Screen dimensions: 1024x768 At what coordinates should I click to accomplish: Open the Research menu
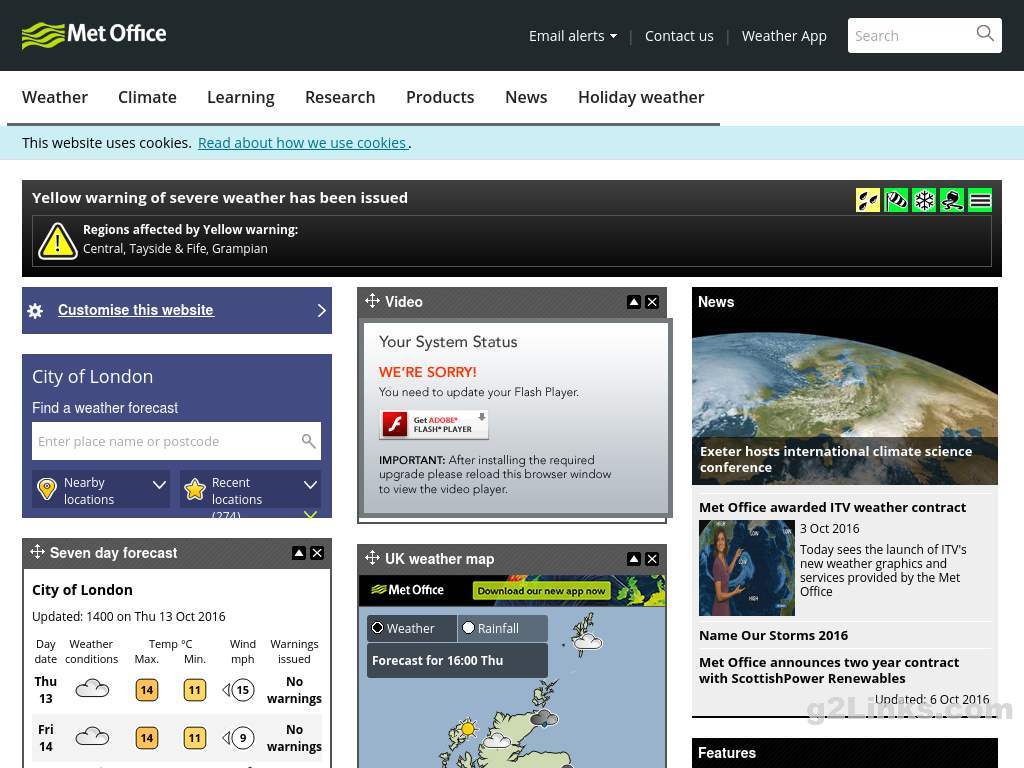click(340, 97)
